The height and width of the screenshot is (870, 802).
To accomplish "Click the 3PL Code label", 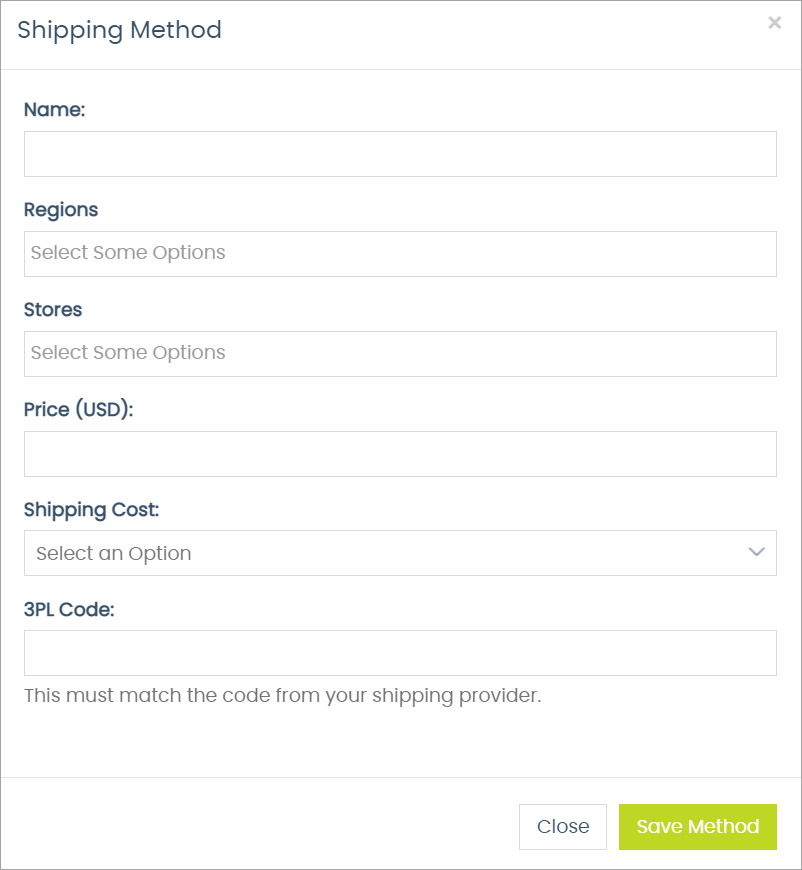I will click(x=67, y=609).
